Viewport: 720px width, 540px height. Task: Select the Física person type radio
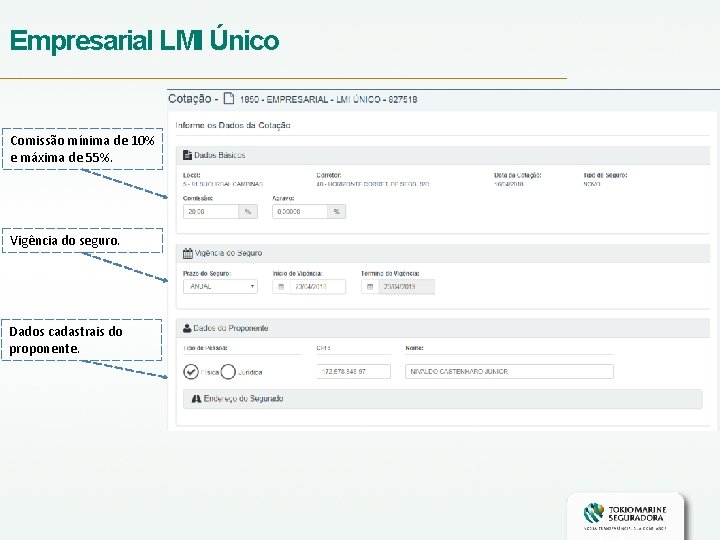(x=191, y=371)
